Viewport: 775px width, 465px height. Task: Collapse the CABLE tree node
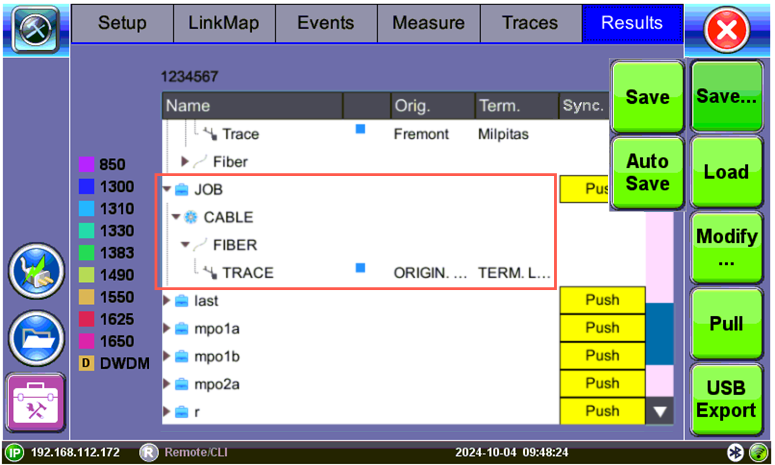[x=176, y=217]
